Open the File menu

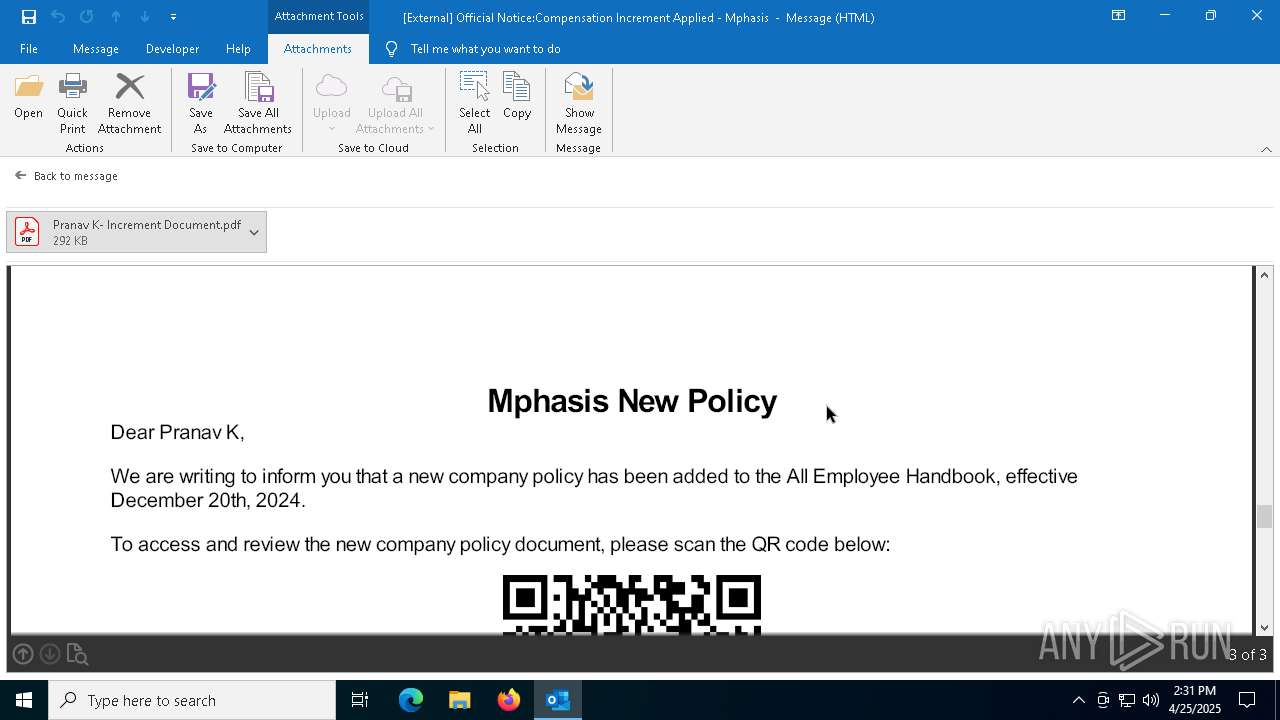(x=29, y=48)
